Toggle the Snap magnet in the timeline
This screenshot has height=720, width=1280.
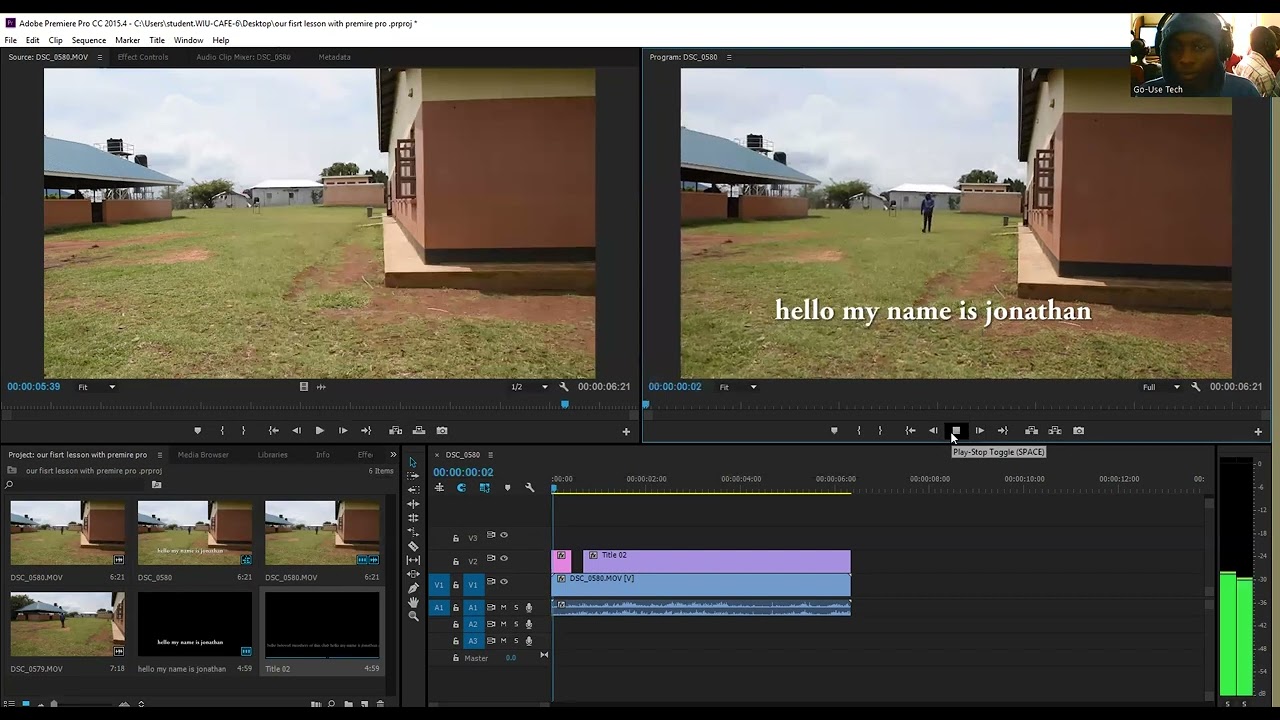click(x=461, y=488)
